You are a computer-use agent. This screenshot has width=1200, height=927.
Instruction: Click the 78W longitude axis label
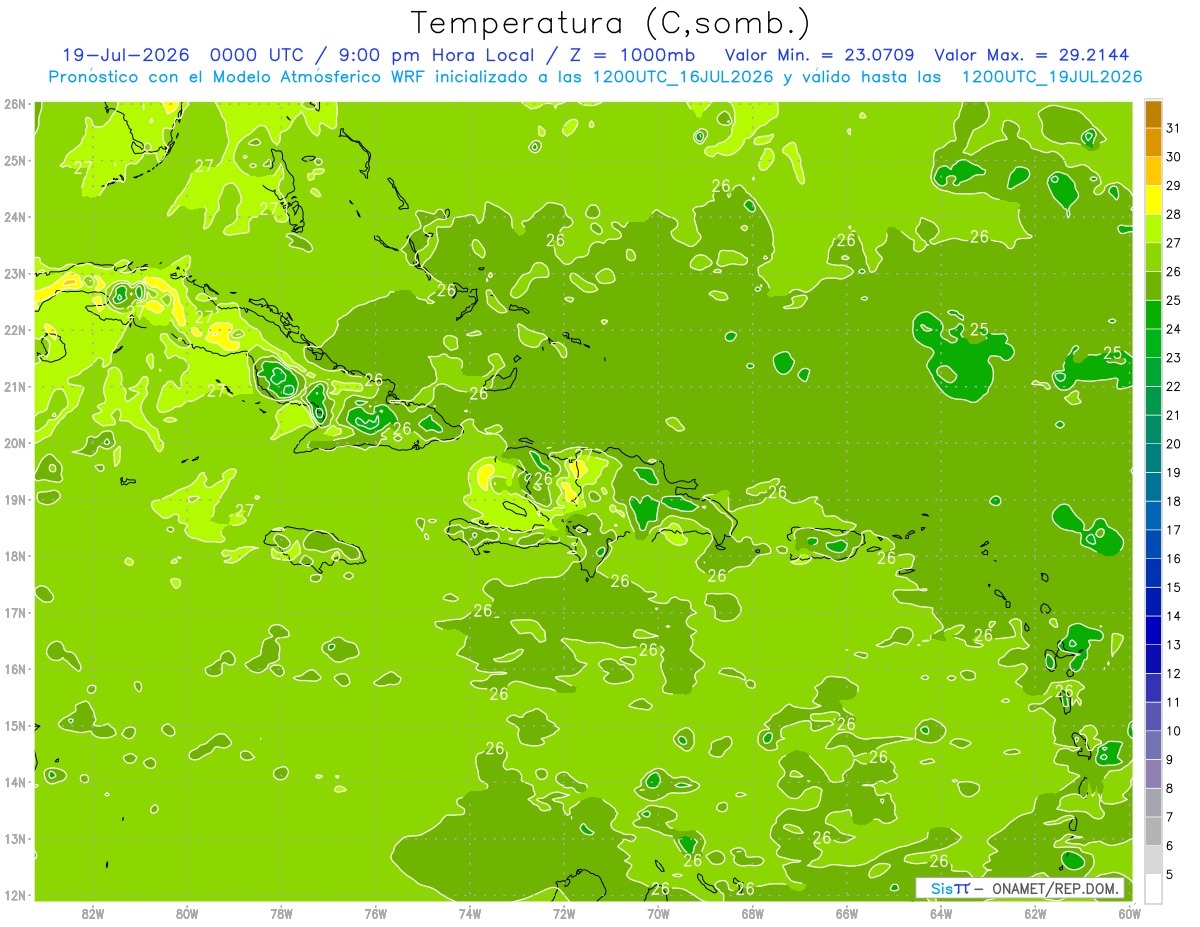click(x=281, y=913)
